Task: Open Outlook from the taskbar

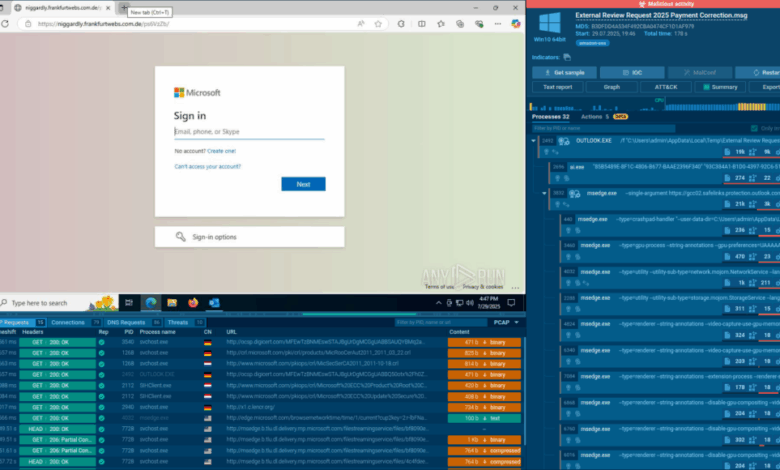Action: (x=214, y=302)
